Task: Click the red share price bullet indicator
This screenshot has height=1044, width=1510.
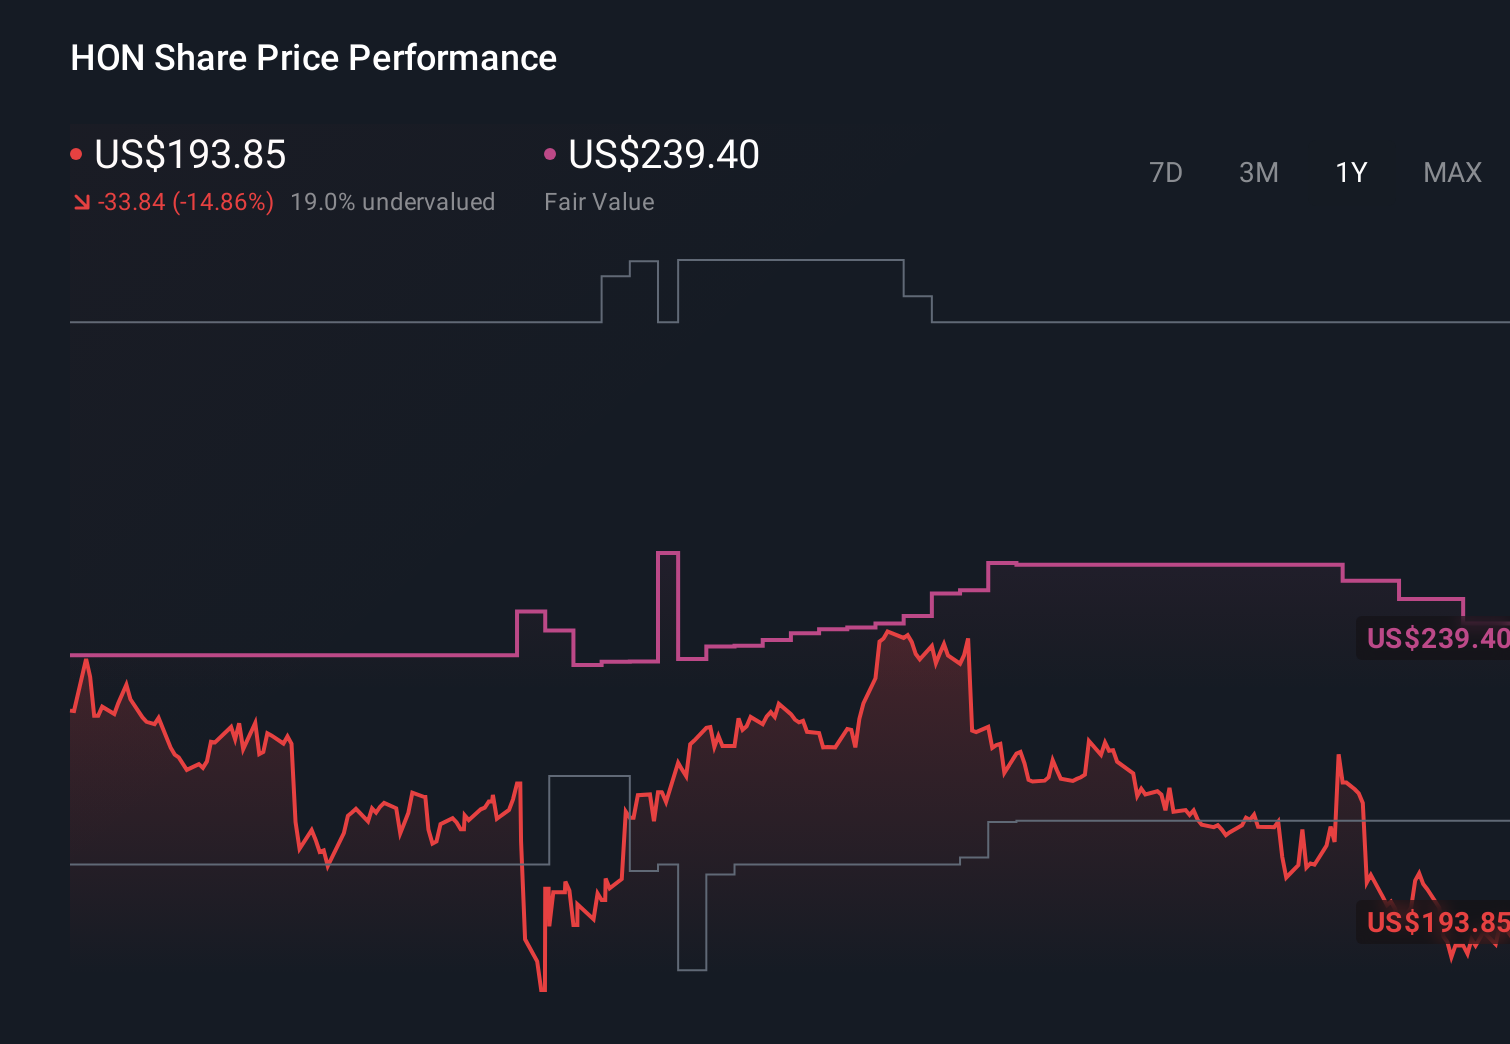Action: (77, 153)
